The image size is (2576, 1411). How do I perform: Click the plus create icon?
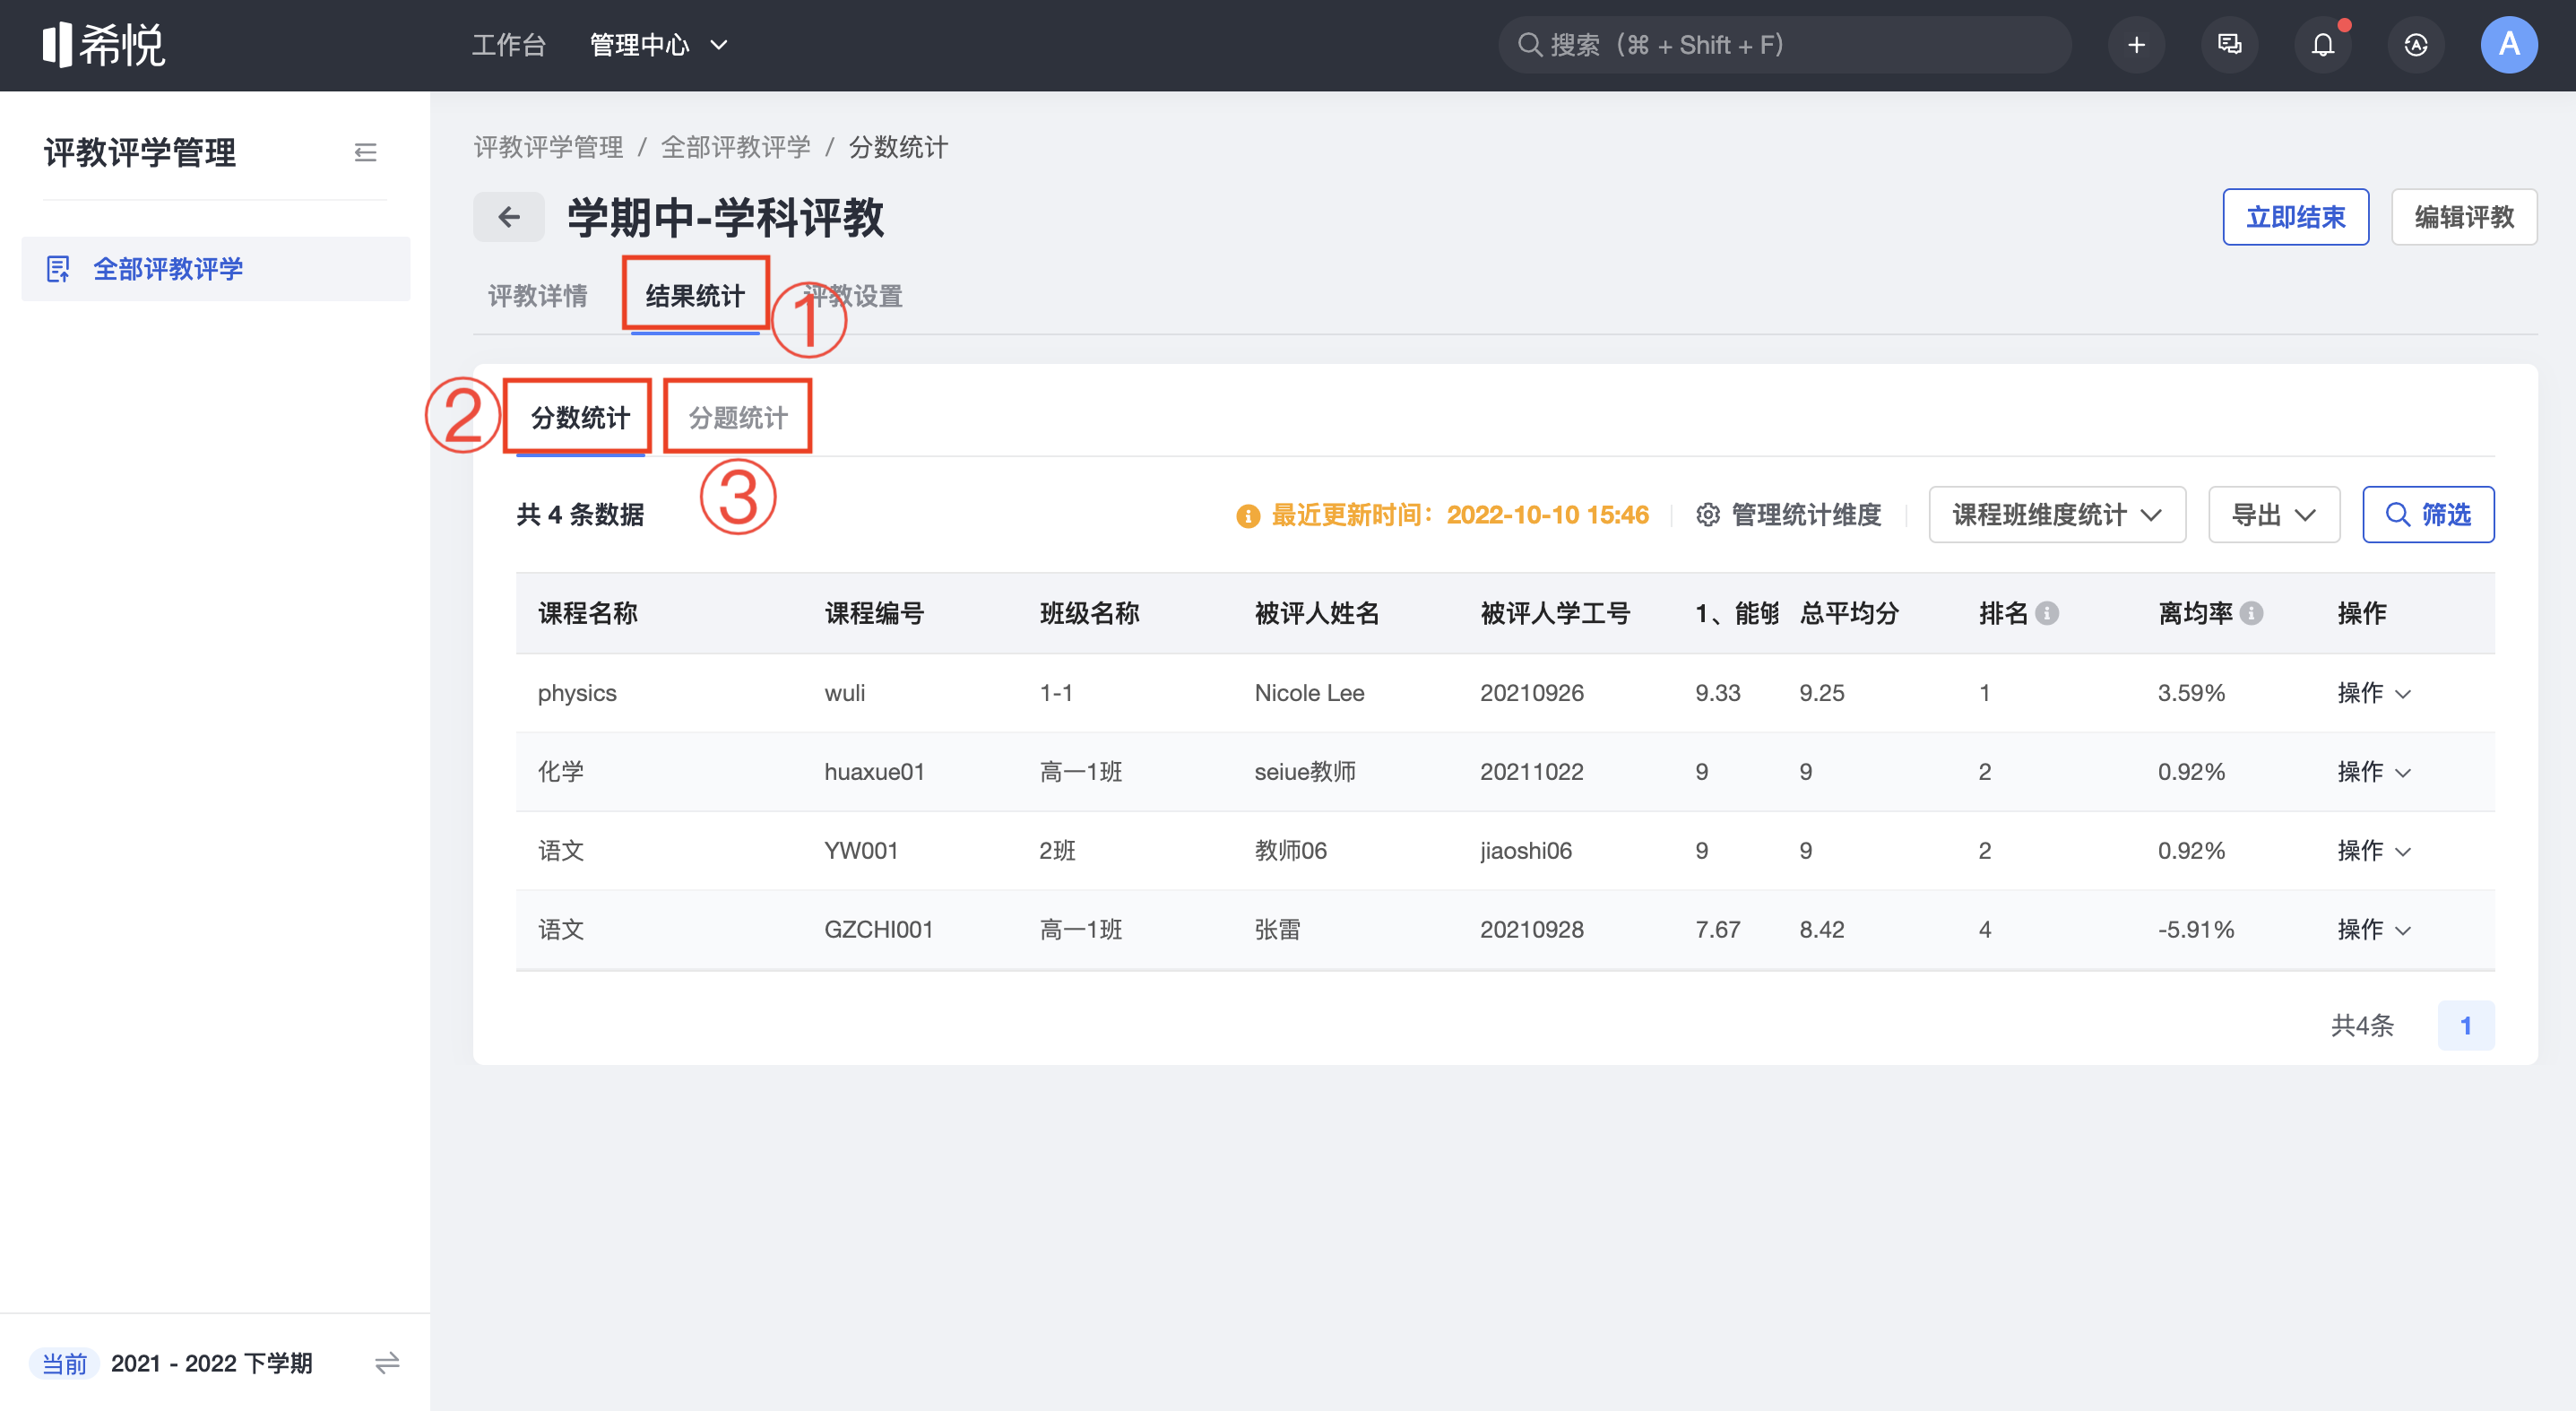tap(2136, 45)
